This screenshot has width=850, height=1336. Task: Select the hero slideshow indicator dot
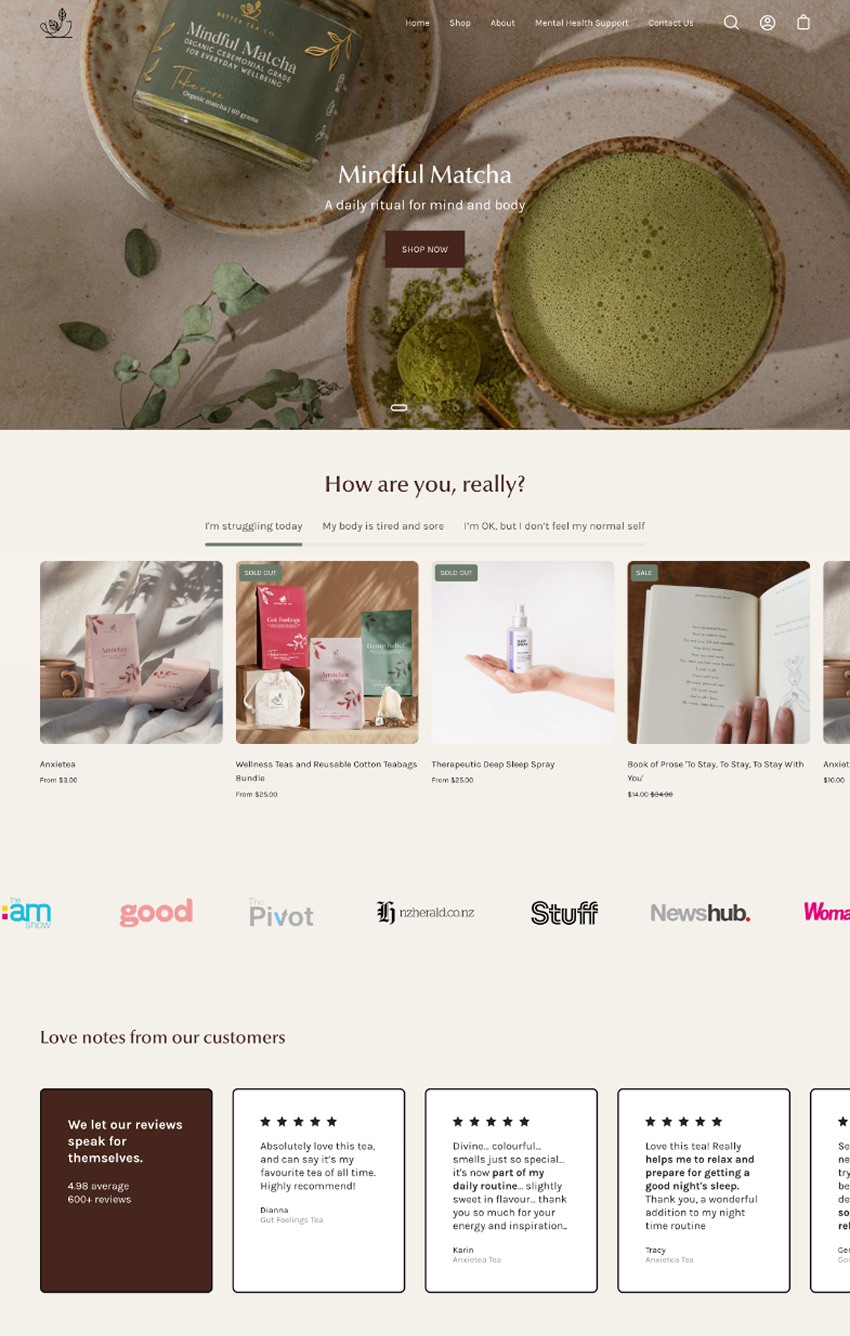click(399, 408)
